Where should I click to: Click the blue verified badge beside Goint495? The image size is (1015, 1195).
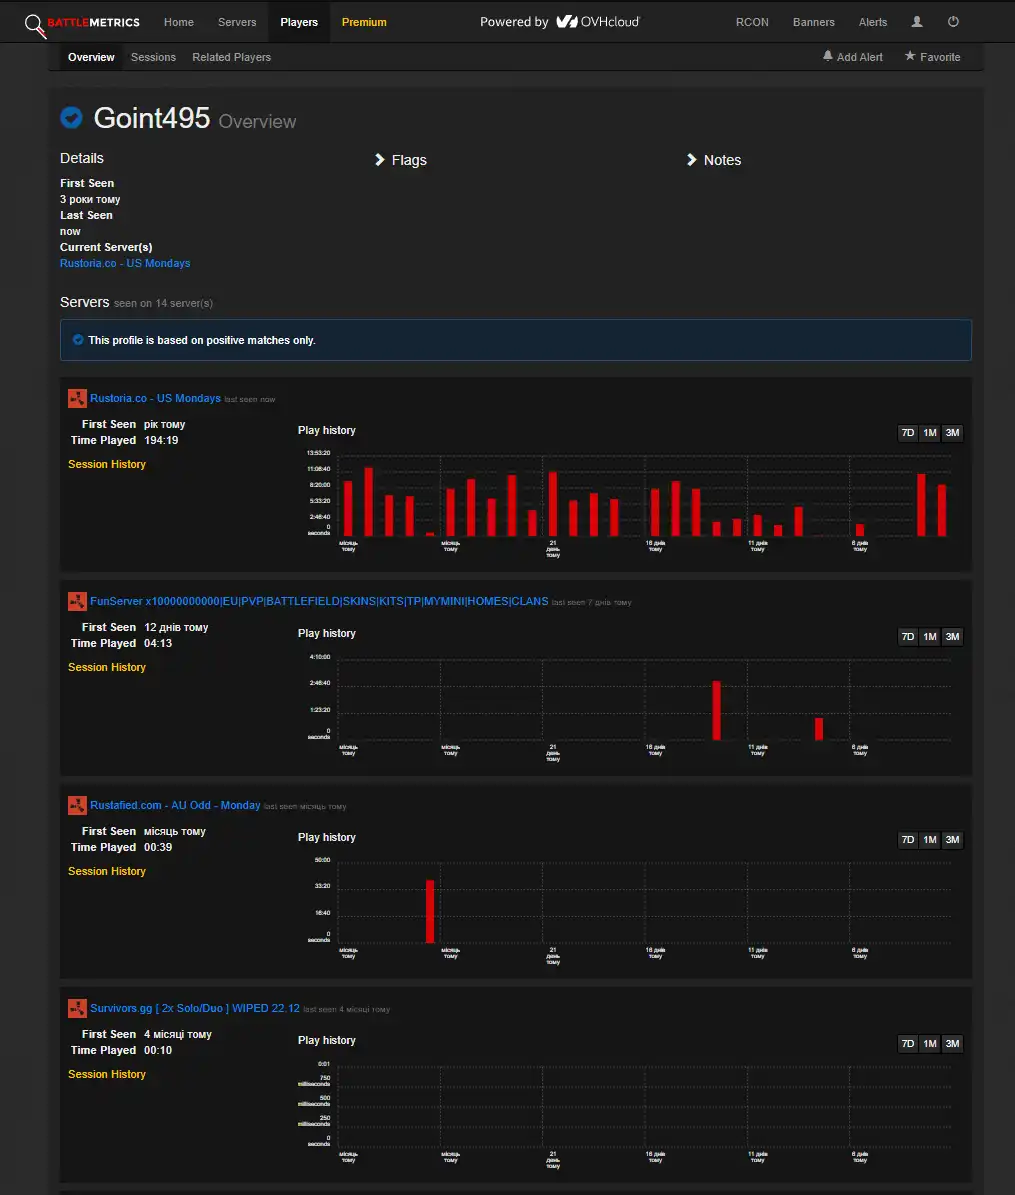[x=72, y=117]
